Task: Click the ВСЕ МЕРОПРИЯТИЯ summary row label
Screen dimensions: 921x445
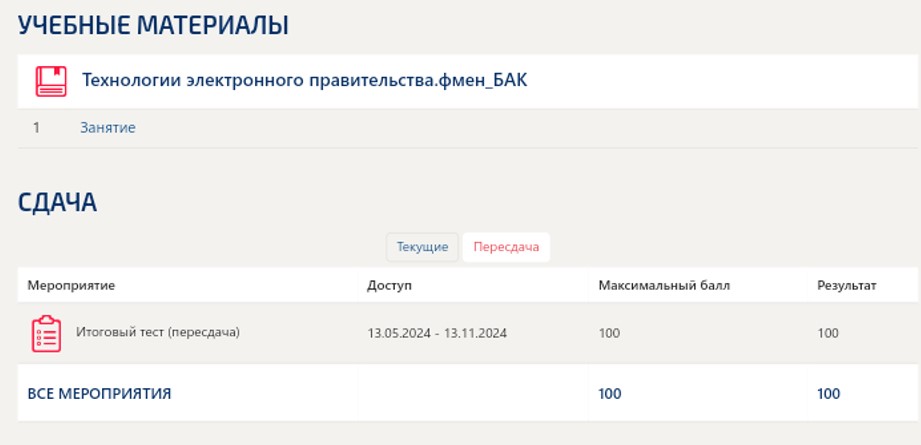Action: pos(99,394)
